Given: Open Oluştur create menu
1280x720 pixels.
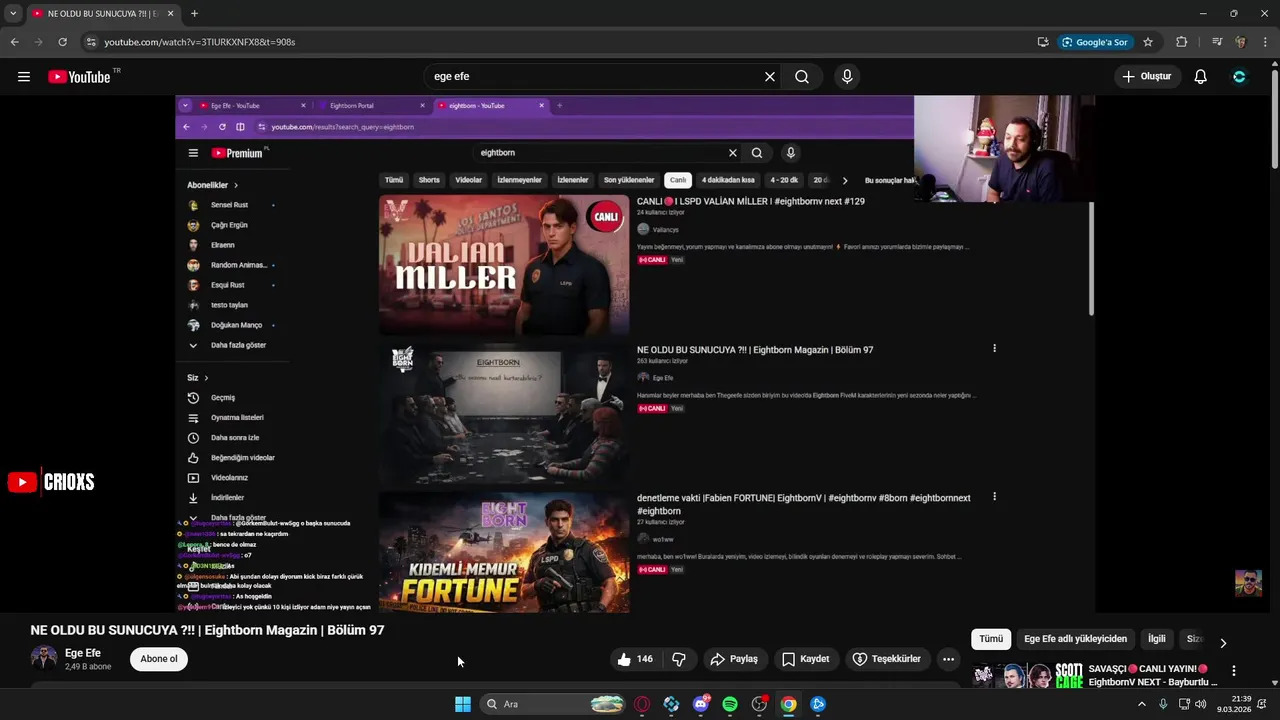Looking at the screenshot, I should [1147, 77].
